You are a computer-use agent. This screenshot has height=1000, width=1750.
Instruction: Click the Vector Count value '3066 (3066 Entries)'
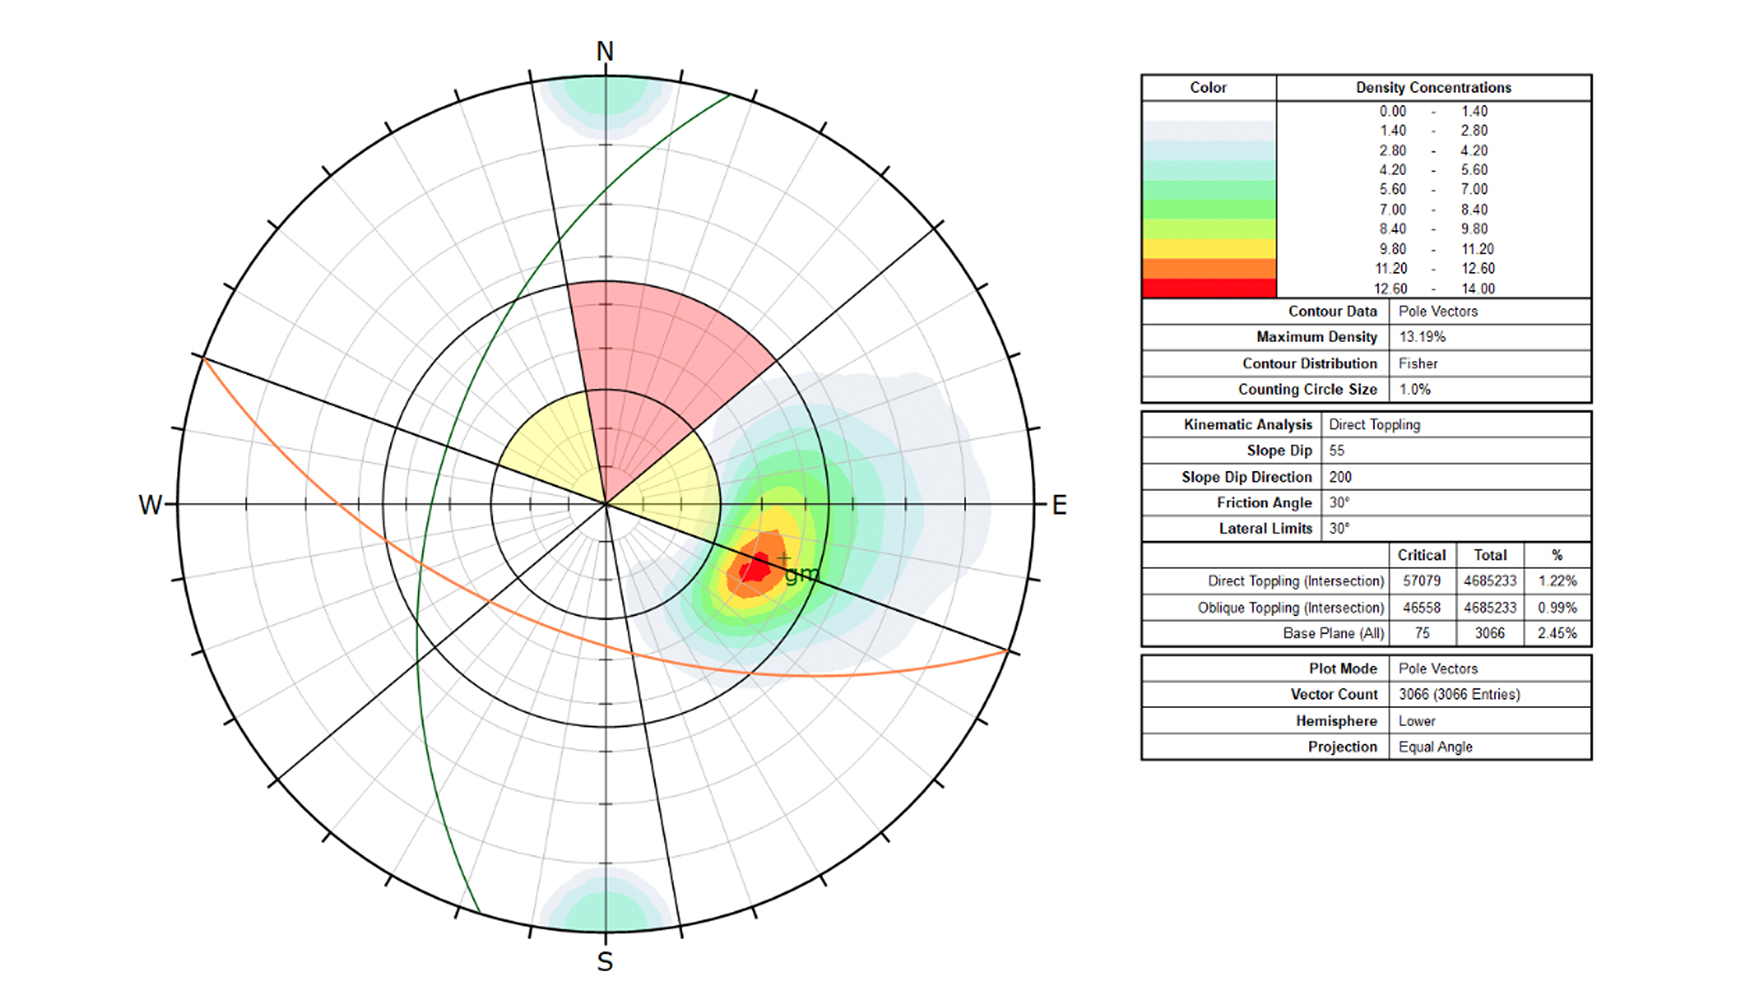[x=1459, y=695]
